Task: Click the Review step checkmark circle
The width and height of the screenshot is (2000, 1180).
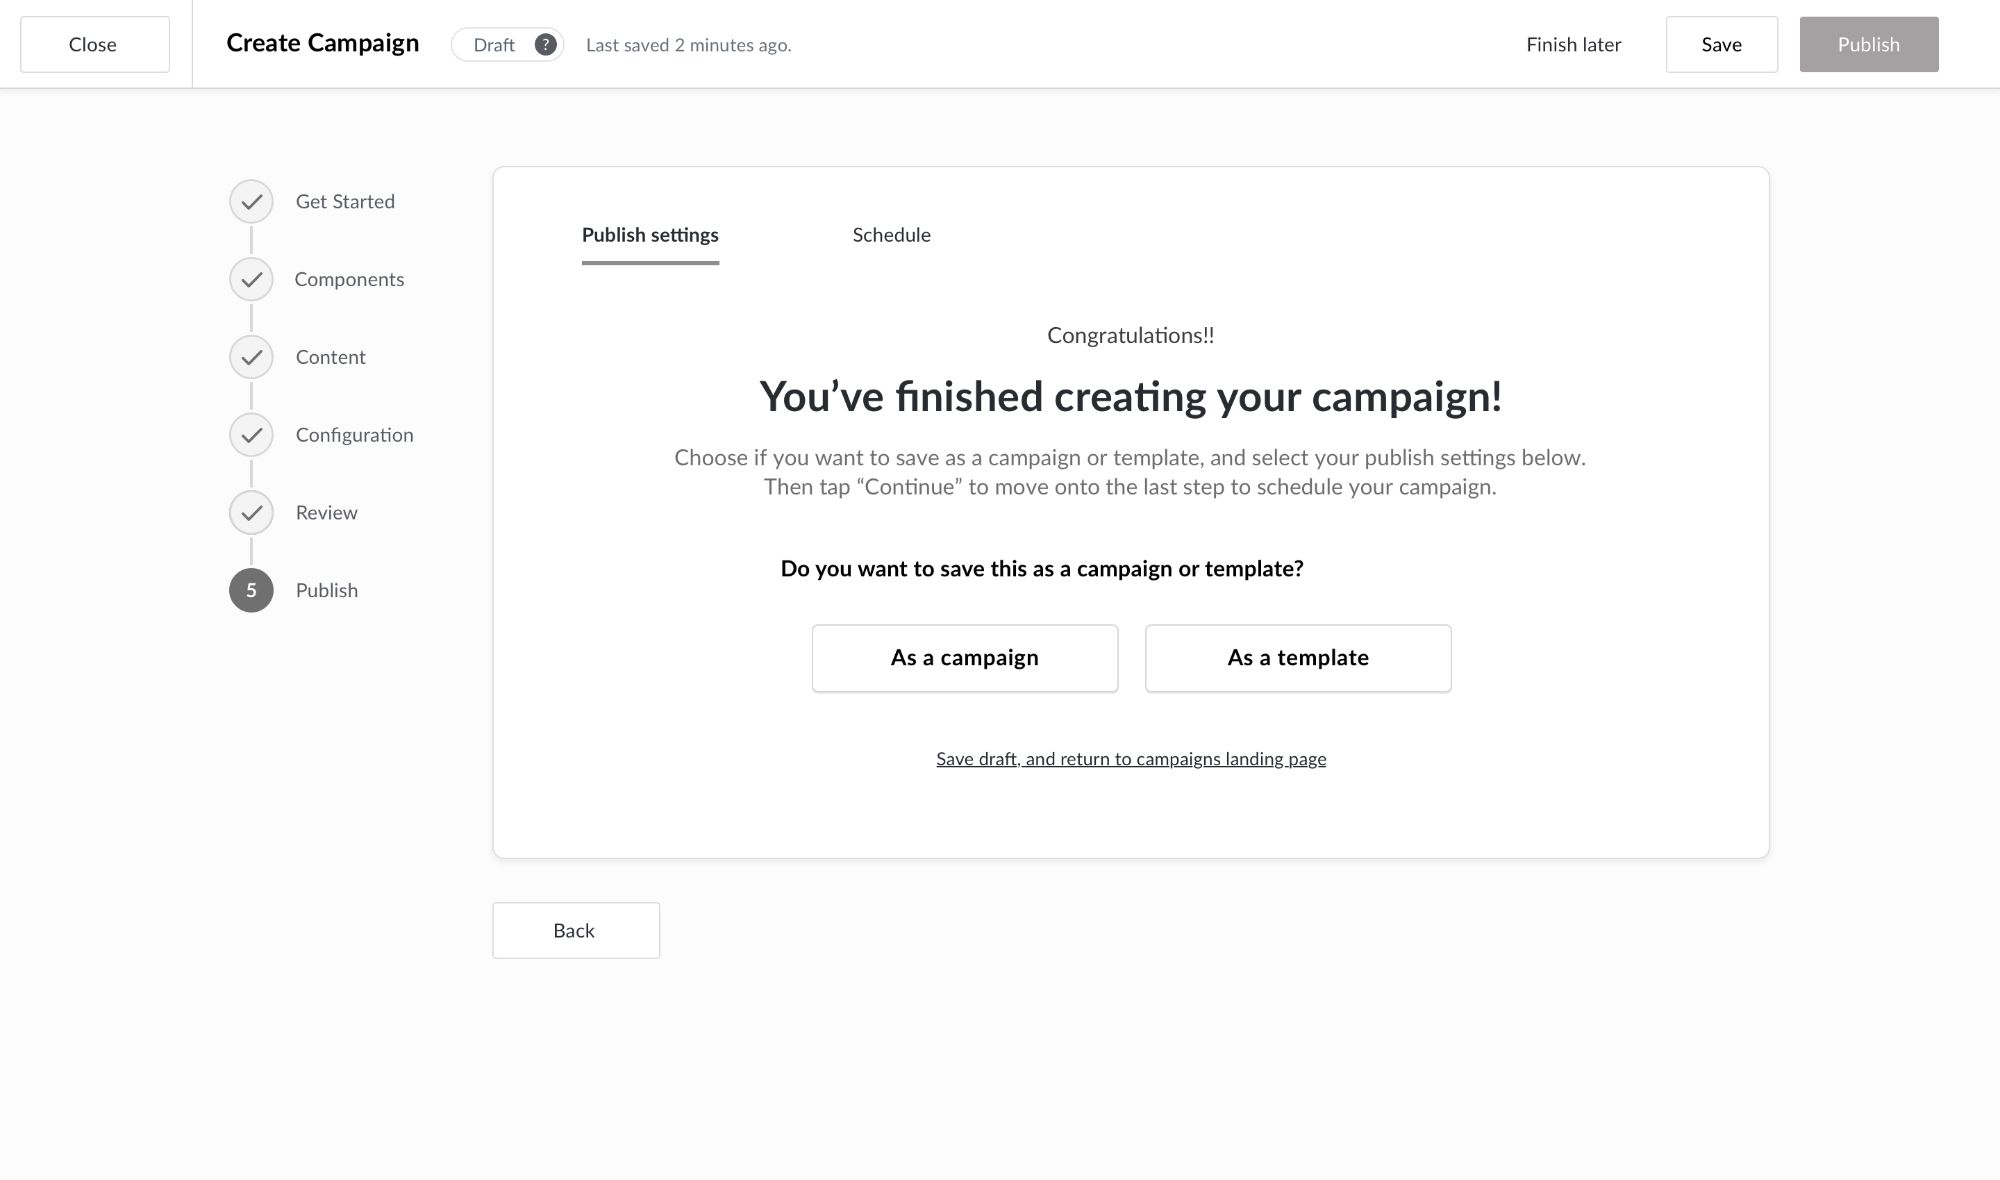Action: [x=251, y=513]
